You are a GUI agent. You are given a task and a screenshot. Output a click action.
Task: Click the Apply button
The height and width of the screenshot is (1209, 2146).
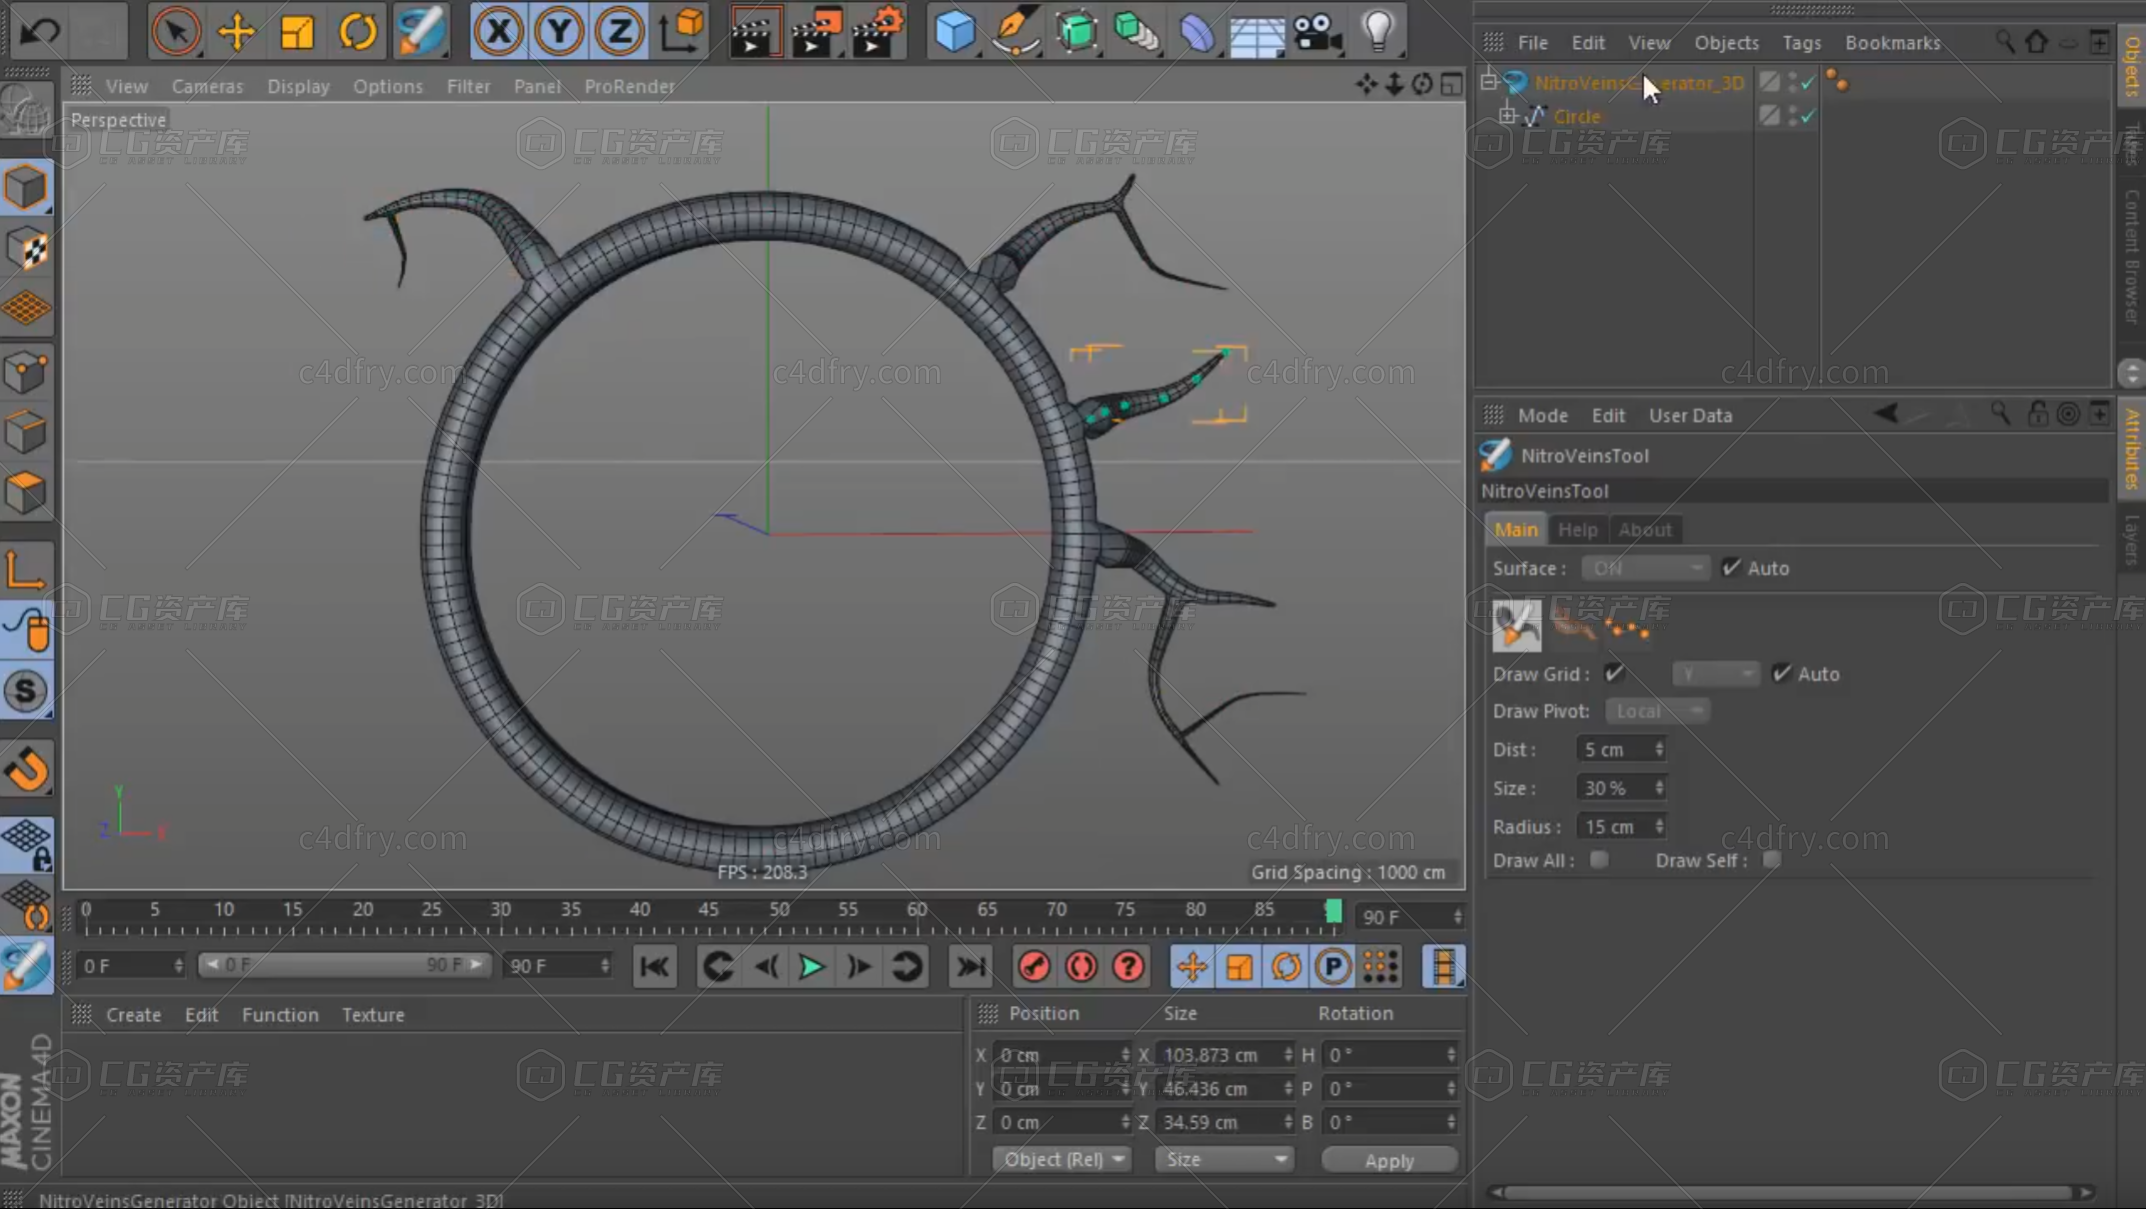coord(1389,1160)
